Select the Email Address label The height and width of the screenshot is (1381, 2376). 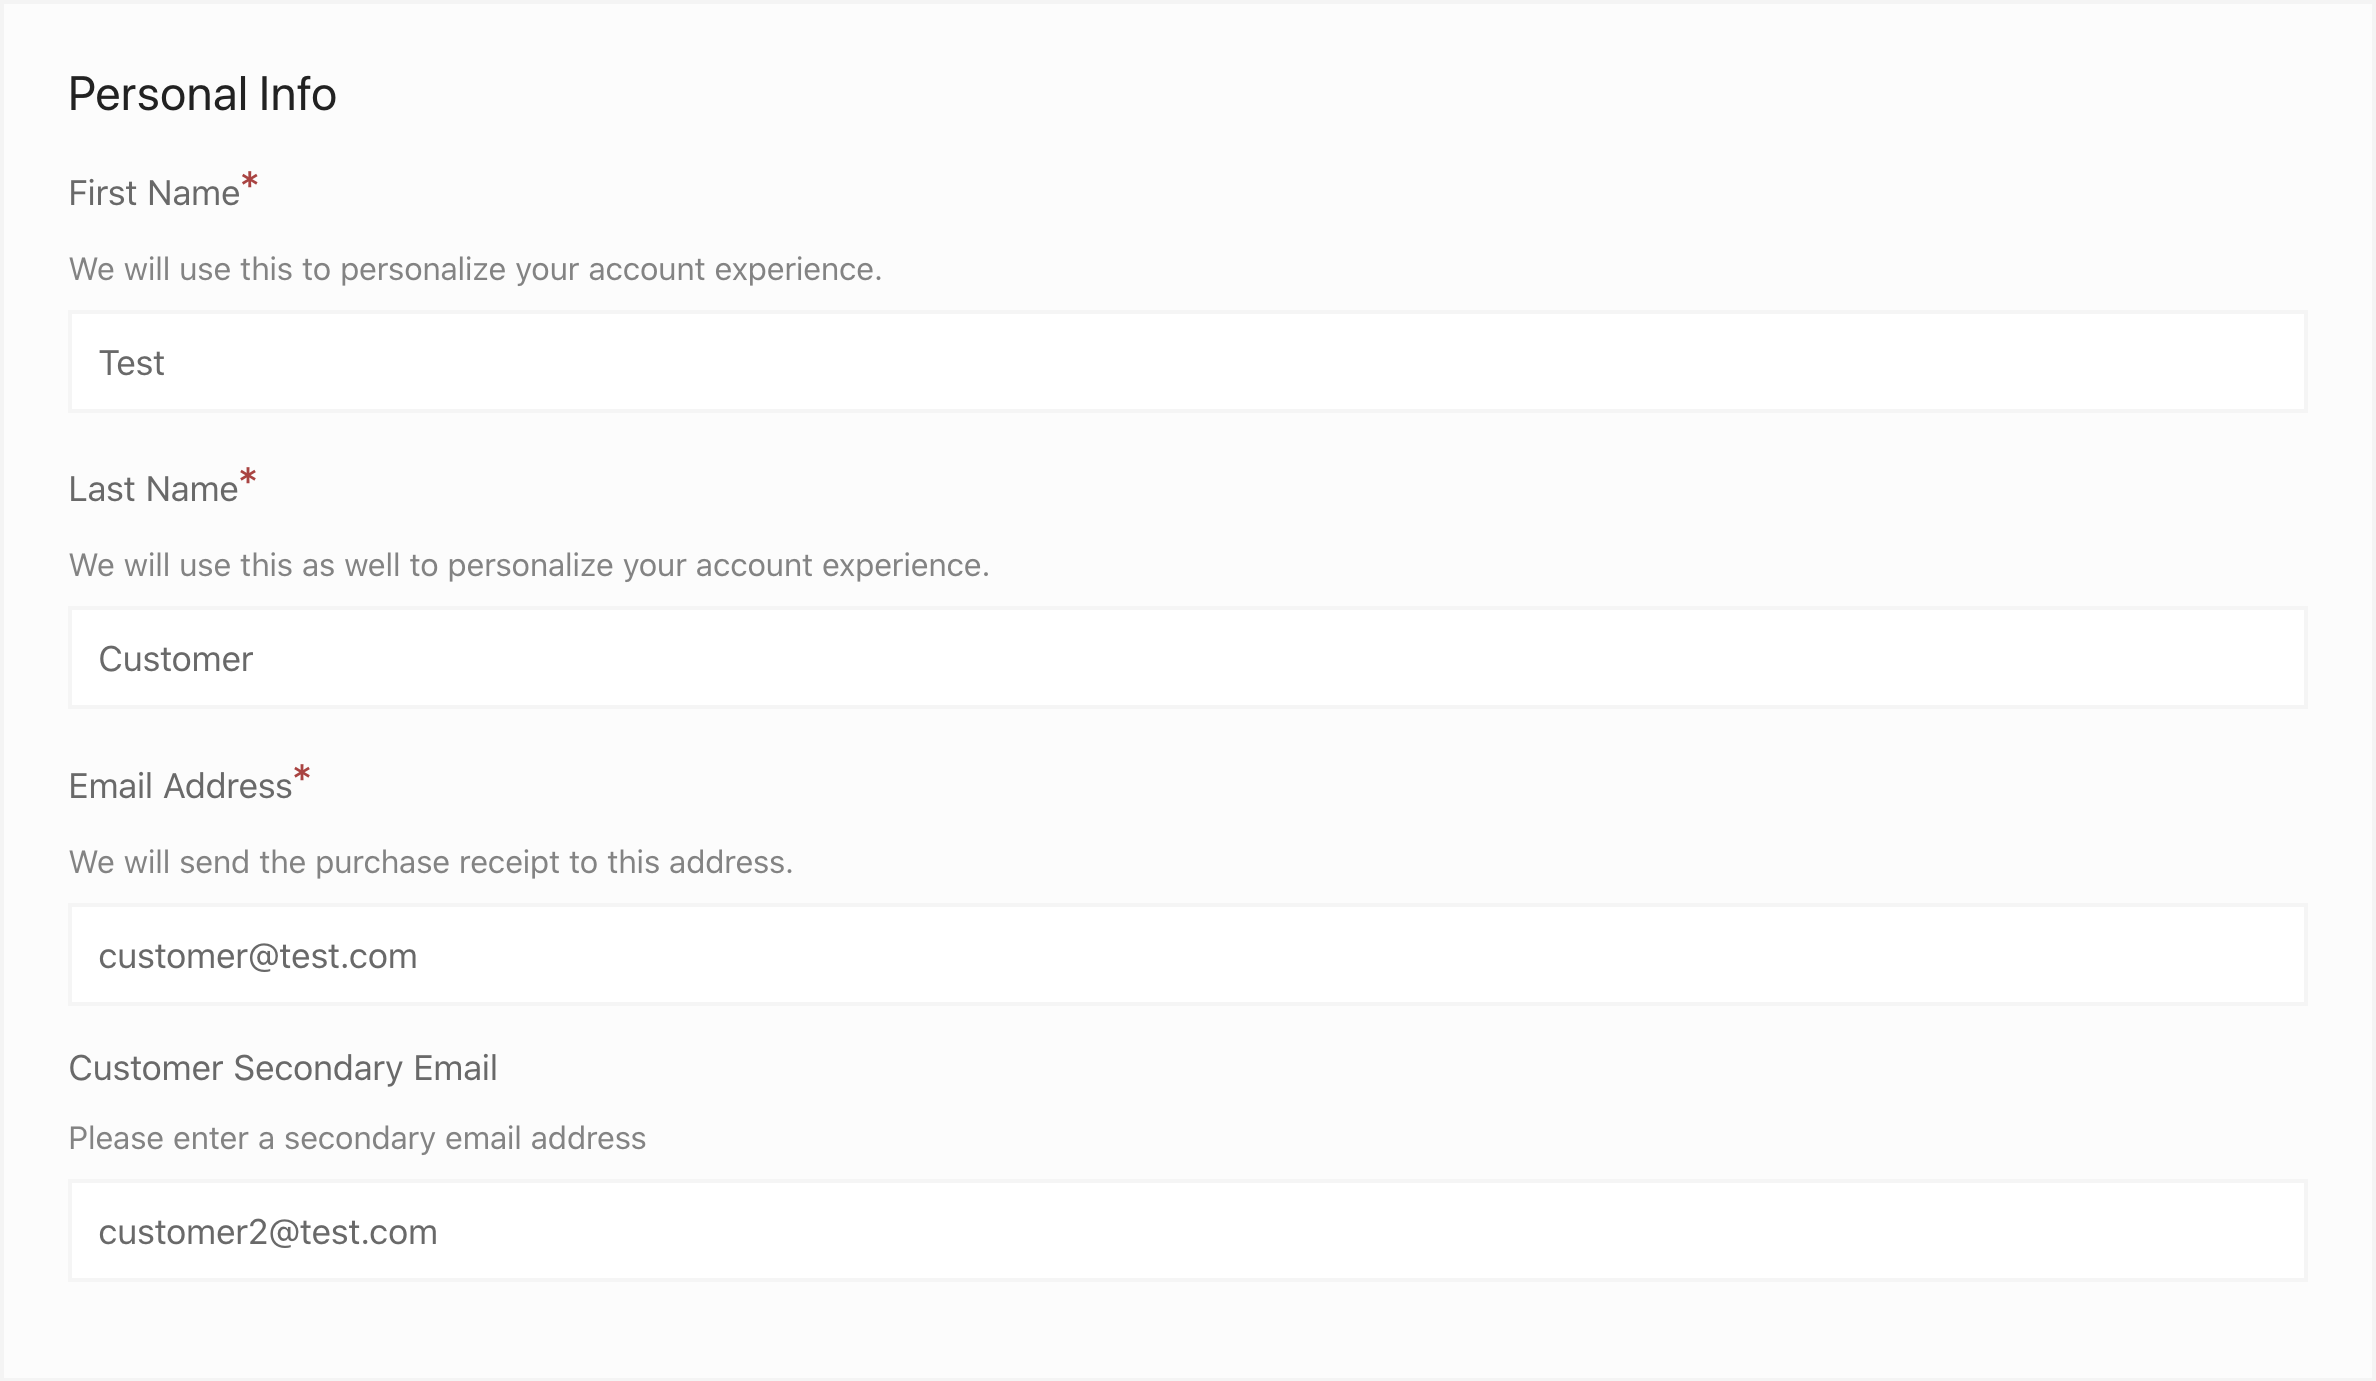pyautogui.click(x=180, y=786)
